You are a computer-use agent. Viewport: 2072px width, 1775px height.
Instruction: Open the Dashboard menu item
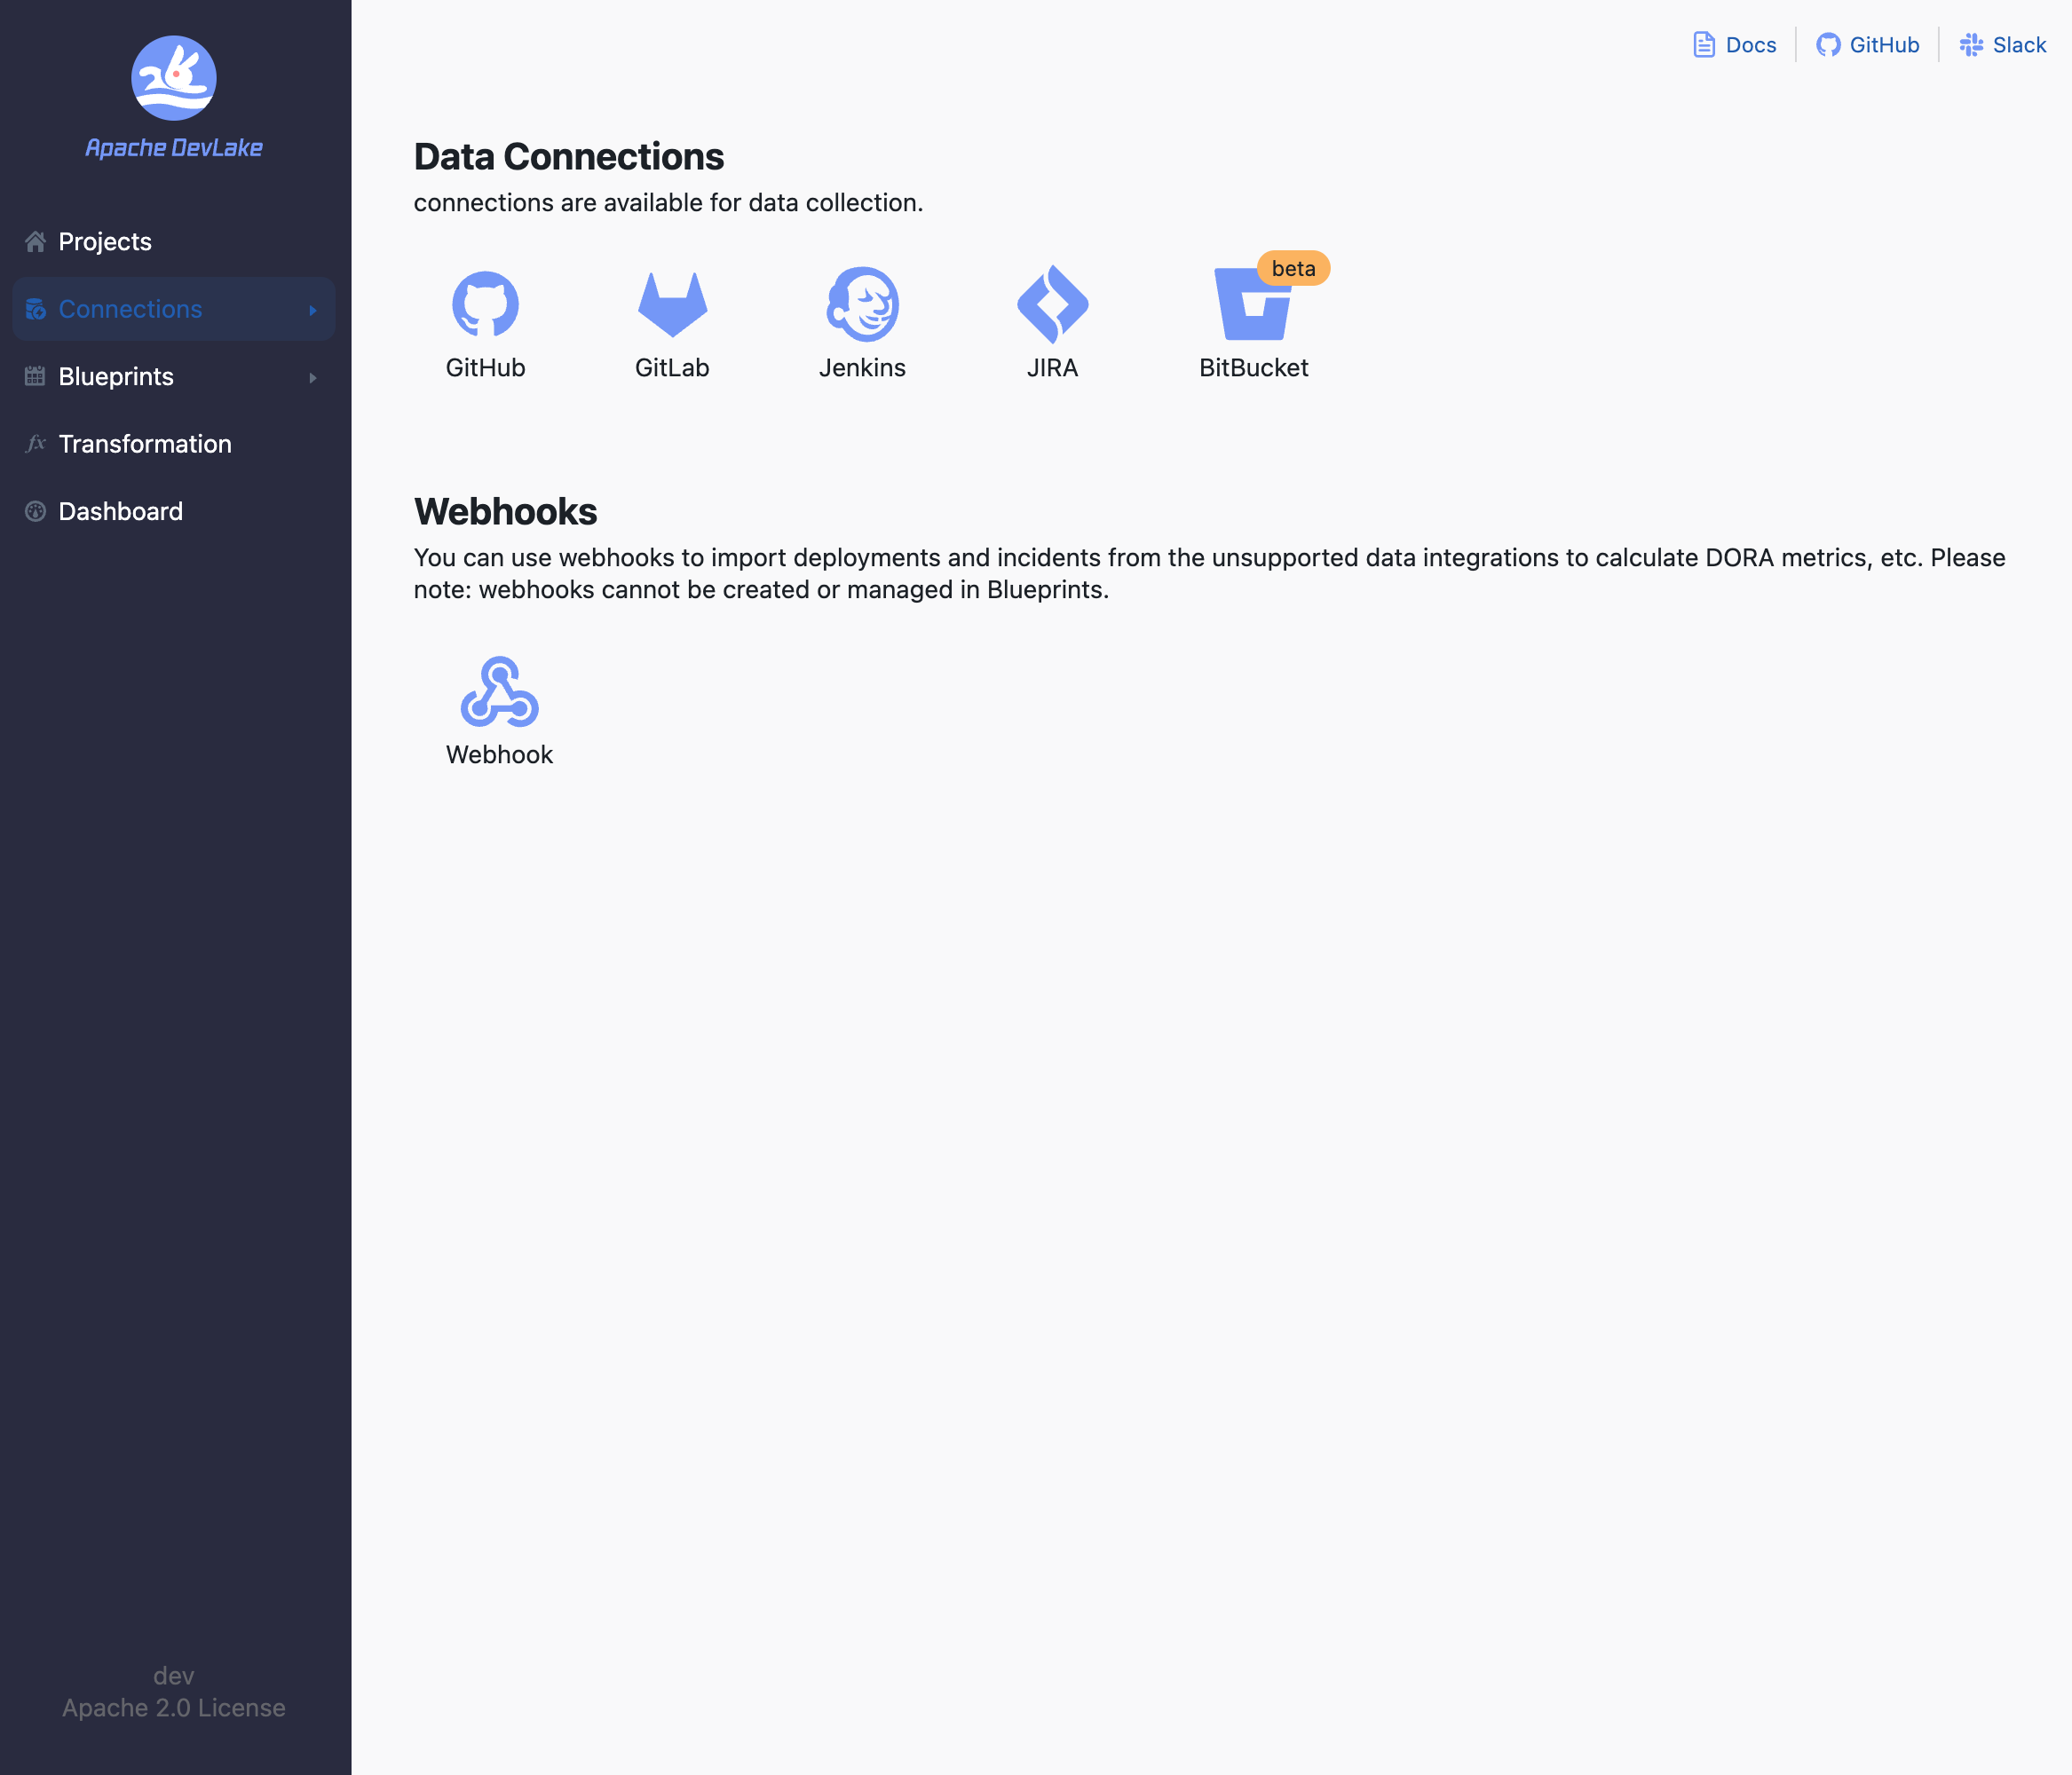pyautogui.click(x=120, y=512)
